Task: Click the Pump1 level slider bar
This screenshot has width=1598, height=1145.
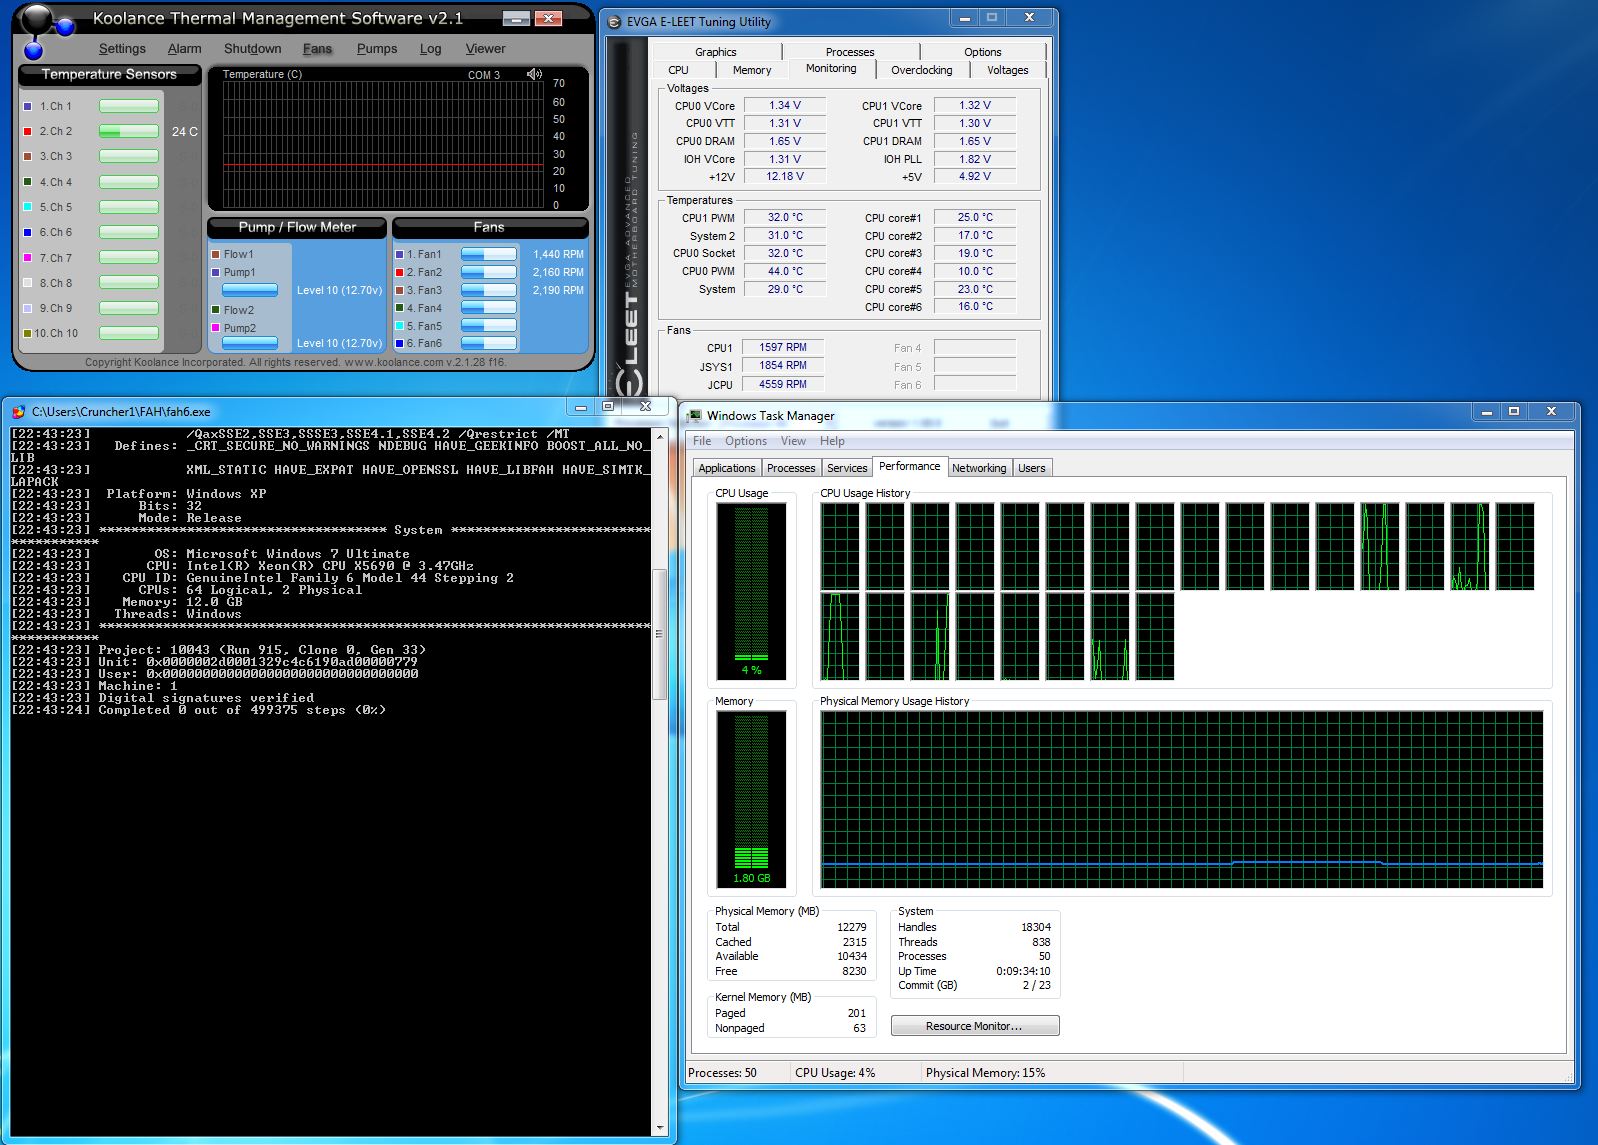Action: [x=250, y=290]
